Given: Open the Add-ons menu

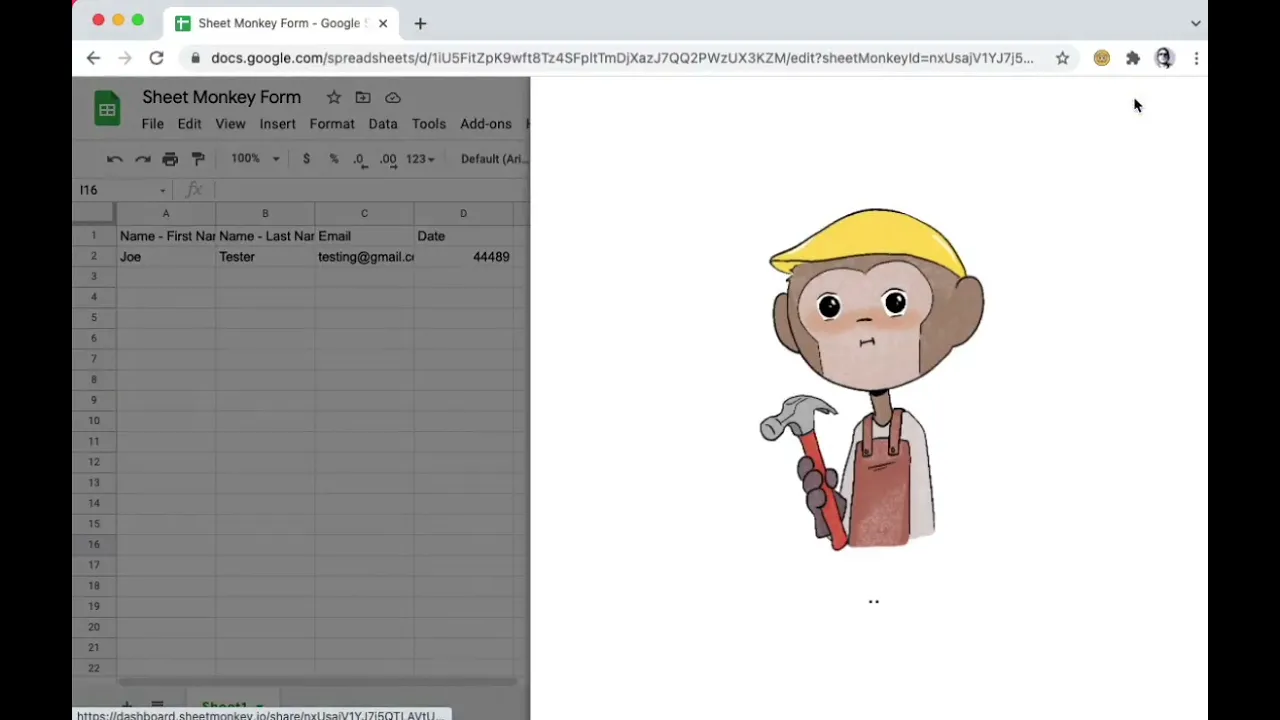Looking at the screenshot, I should click(486, 124).
